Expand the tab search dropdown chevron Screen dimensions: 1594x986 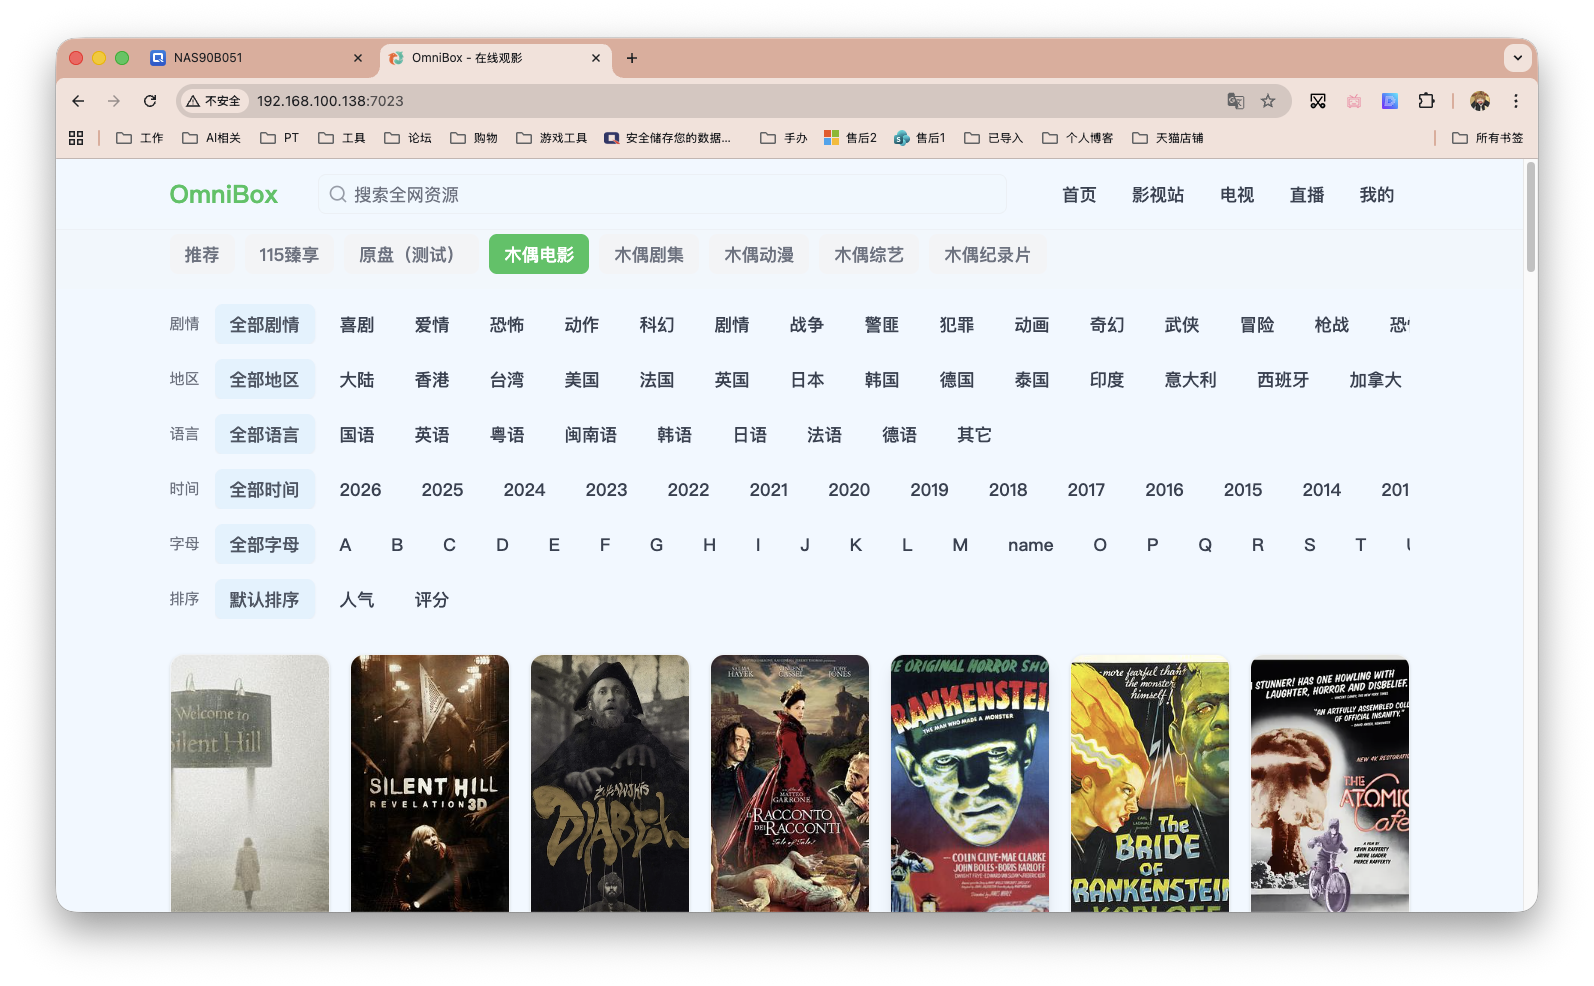[x=1517, y=58]
